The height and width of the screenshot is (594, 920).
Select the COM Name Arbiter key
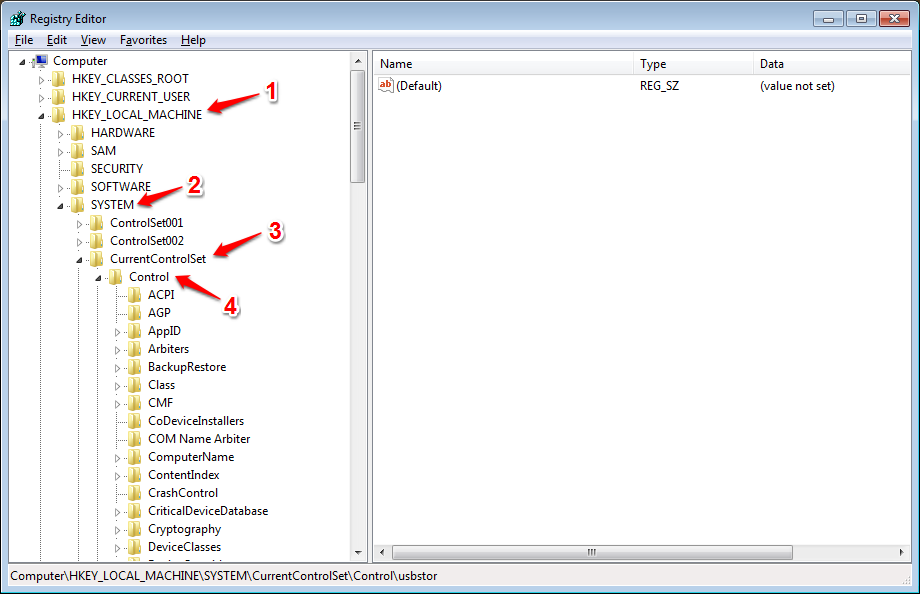click(x=199, y=439)
